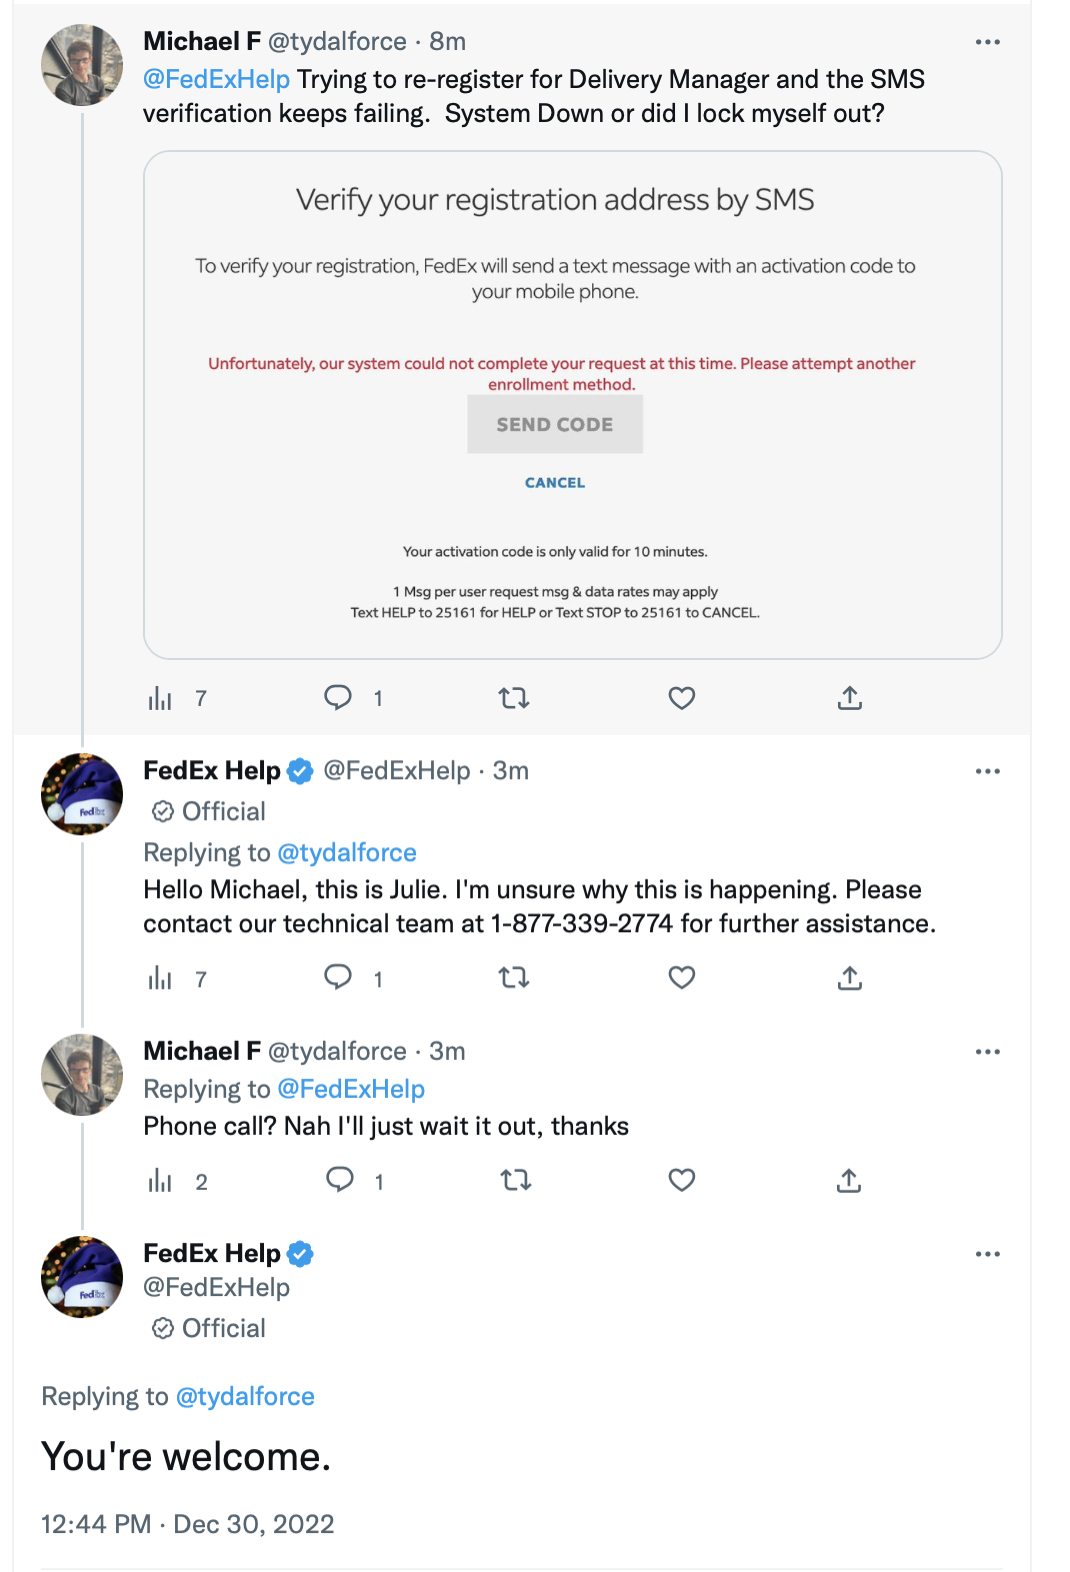Open the 12:44 PM Dec 30, 2022 timestamp
This screenshot has width=1070, height=1572.
(187, 1524)
